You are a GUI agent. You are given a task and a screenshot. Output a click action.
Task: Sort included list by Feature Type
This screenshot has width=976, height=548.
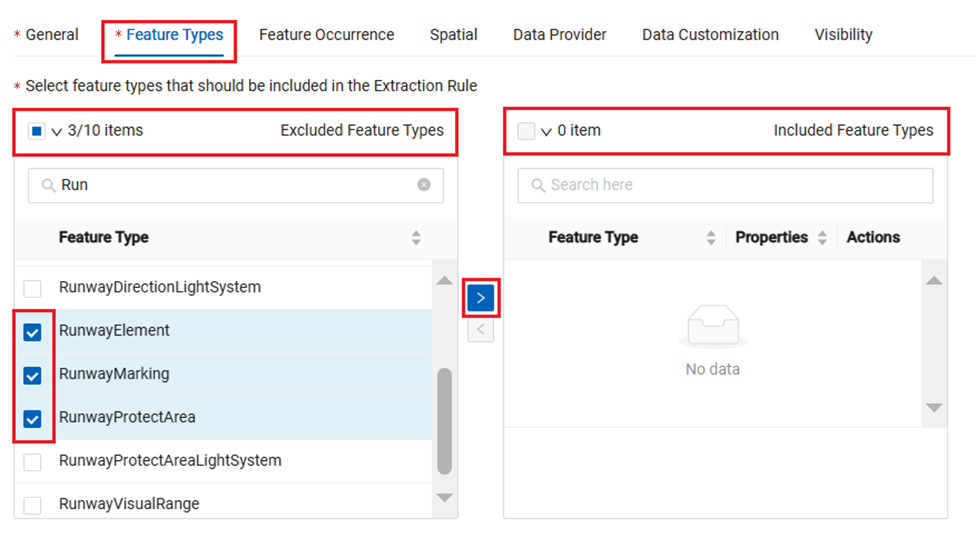point(711,237)
